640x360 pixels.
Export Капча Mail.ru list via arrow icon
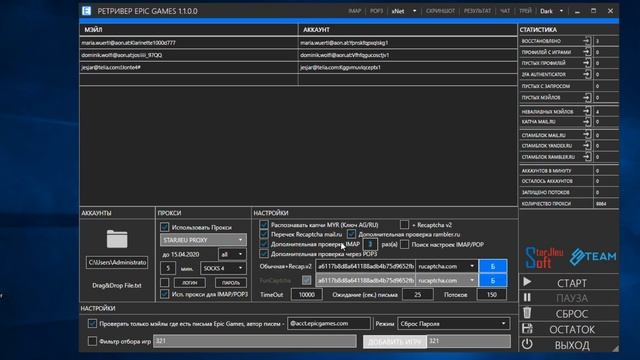click(587, 121)
